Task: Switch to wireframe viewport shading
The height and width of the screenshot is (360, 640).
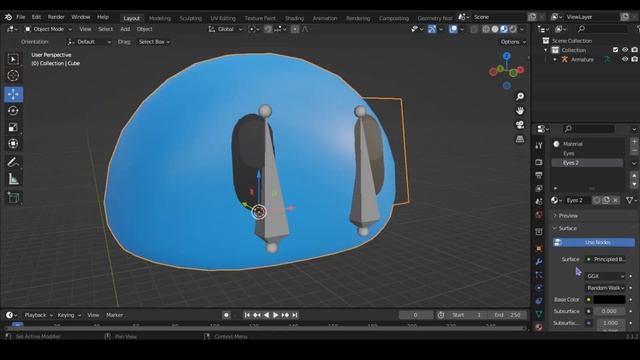Action: [486, 29]
